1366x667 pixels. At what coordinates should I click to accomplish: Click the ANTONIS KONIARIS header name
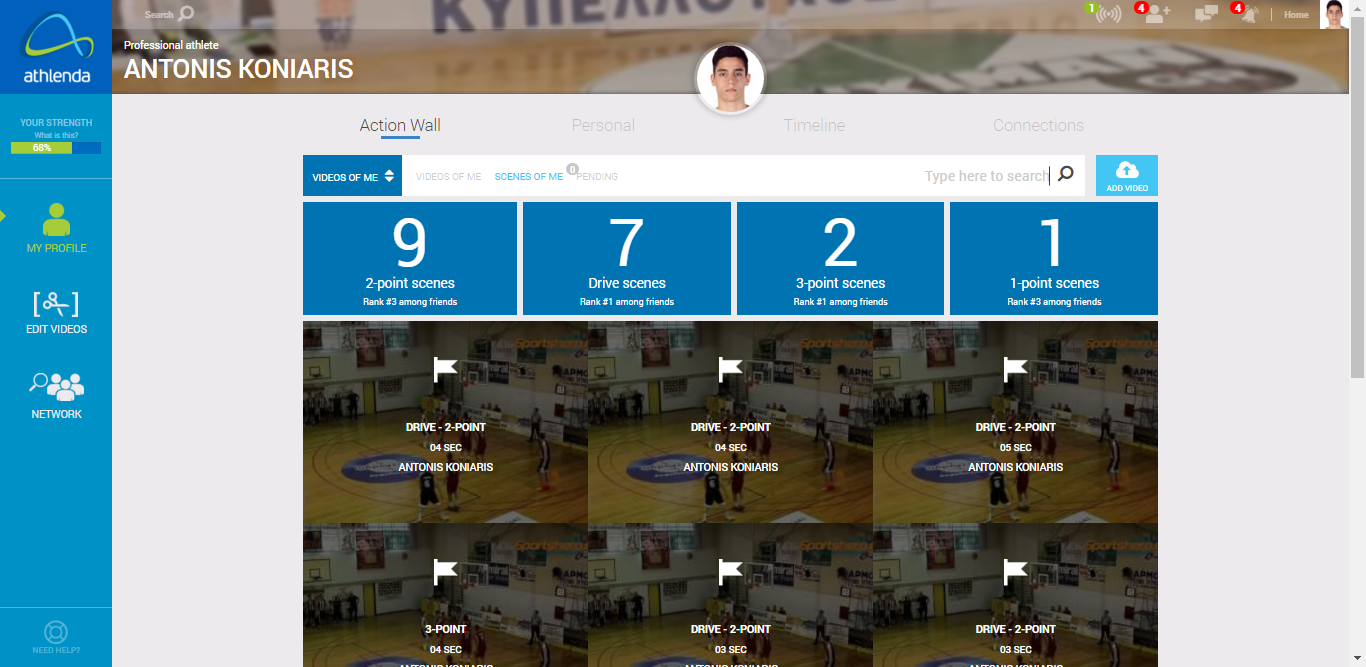click(x=238, y=69)
